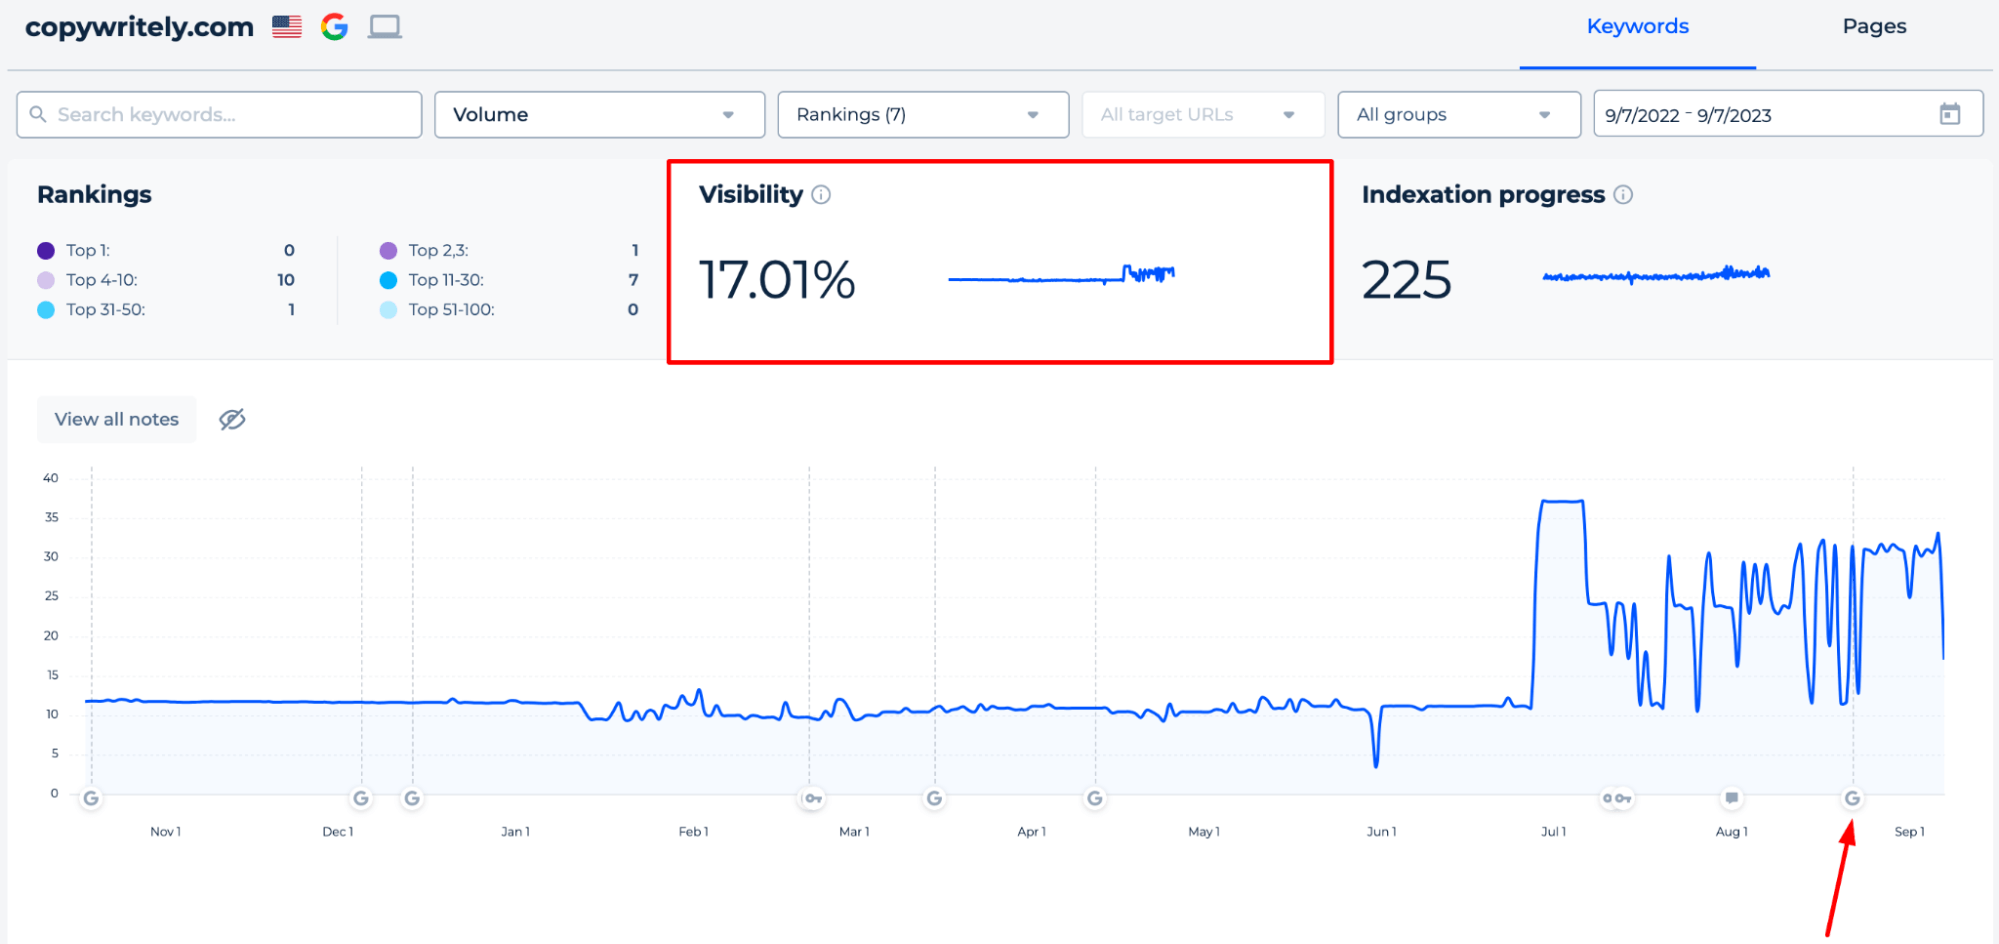Image resolution: width=1999 pixels, height=944 pixels.
Task: Click the Jul 1 axis label
Action: pos(1553,832)
